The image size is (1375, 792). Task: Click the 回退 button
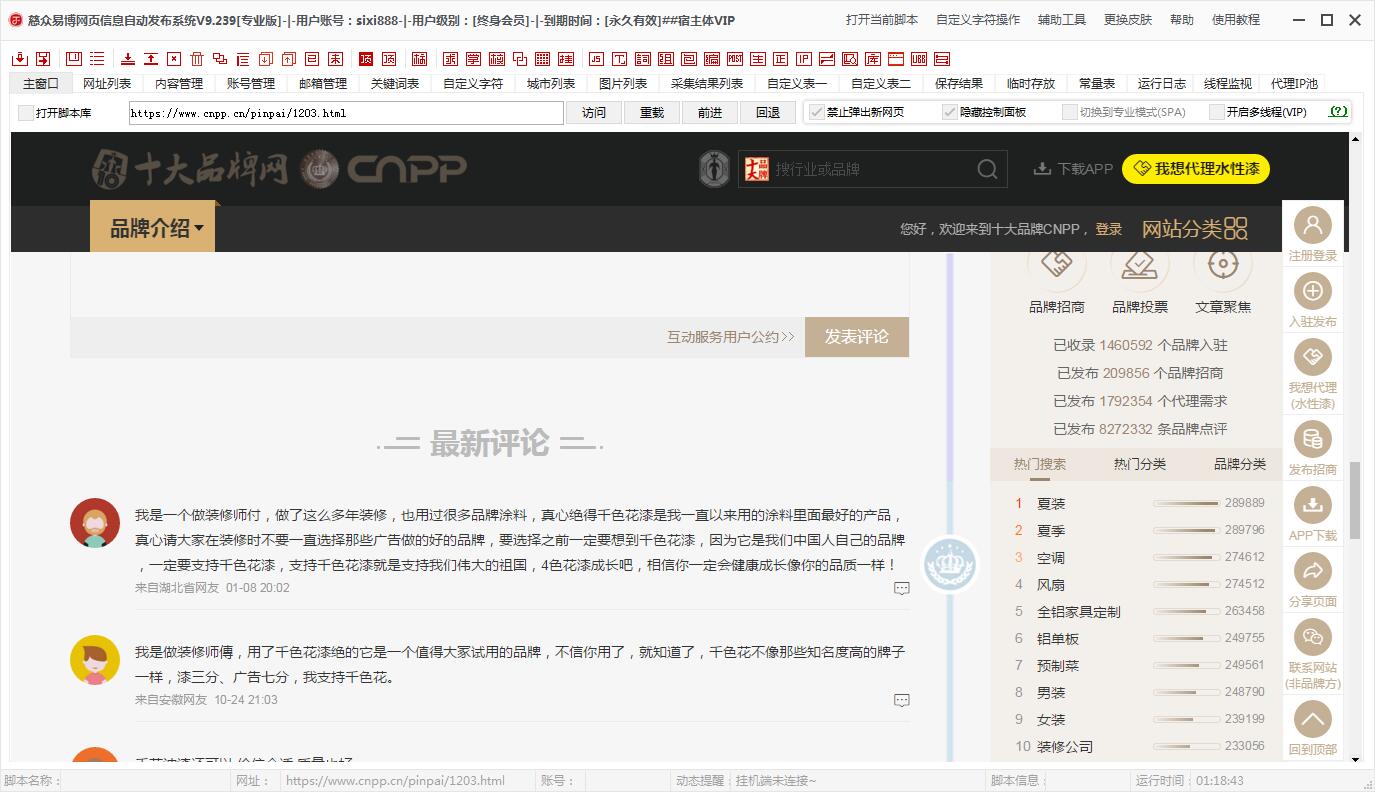tap(768, 113)
